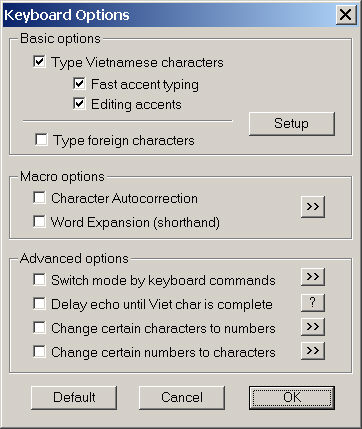Click the Default button

click(x=74, y=398)
